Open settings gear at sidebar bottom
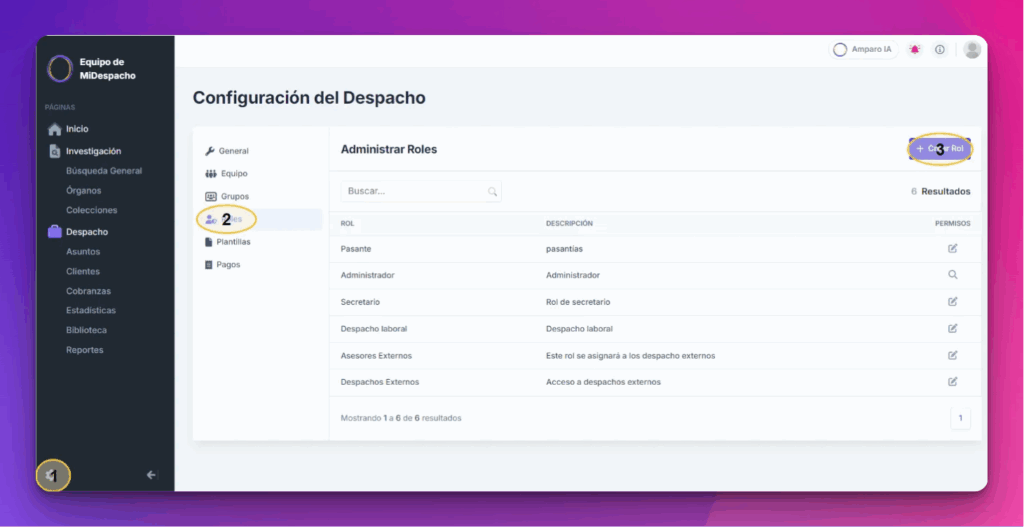Image resolution: width=1024 pixels, height=527 pixels. click(x=52, y=475)
